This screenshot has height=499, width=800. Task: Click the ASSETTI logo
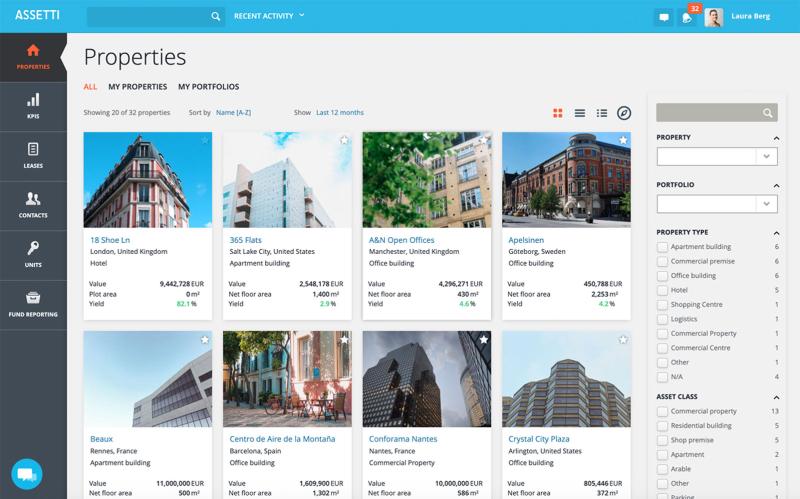point(37,15)
